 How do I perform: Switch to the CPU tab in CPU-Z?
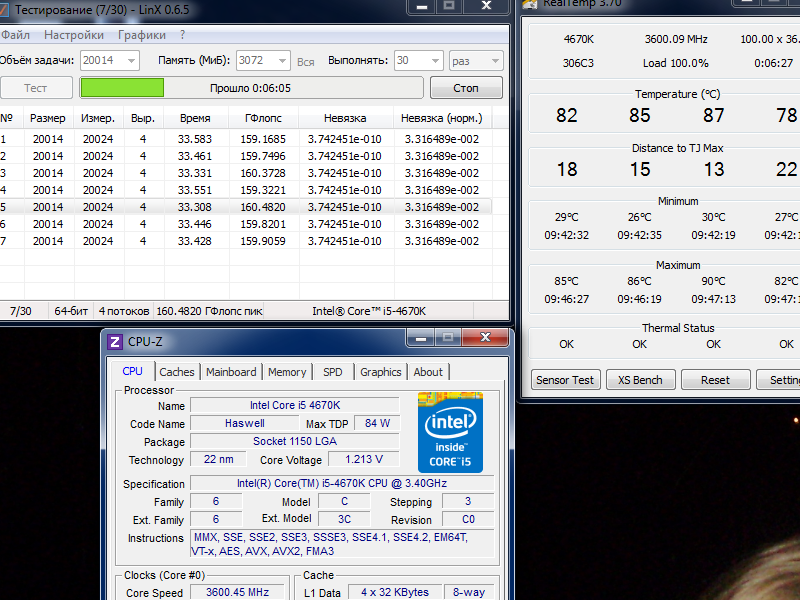point(133,371)
